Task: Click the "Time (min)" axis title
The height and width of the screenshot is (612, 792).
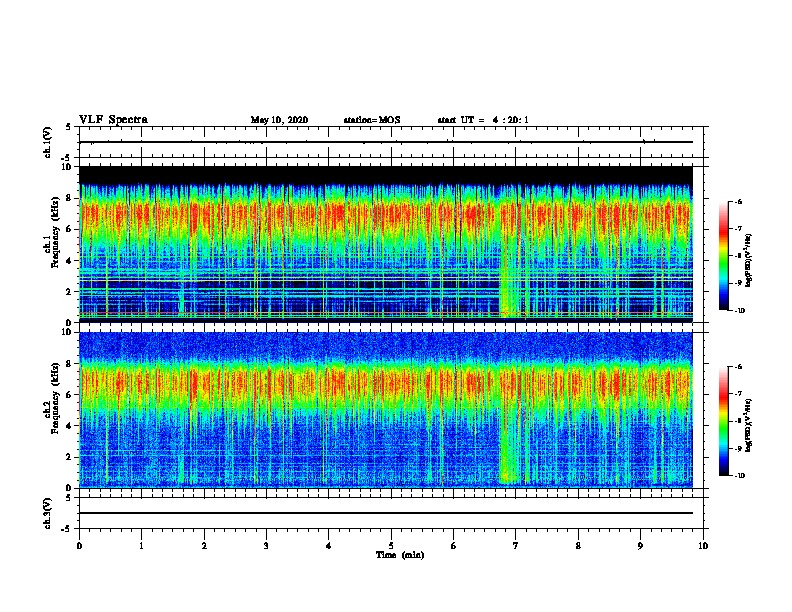Action: pyautogui.click(x=400, y=554)
